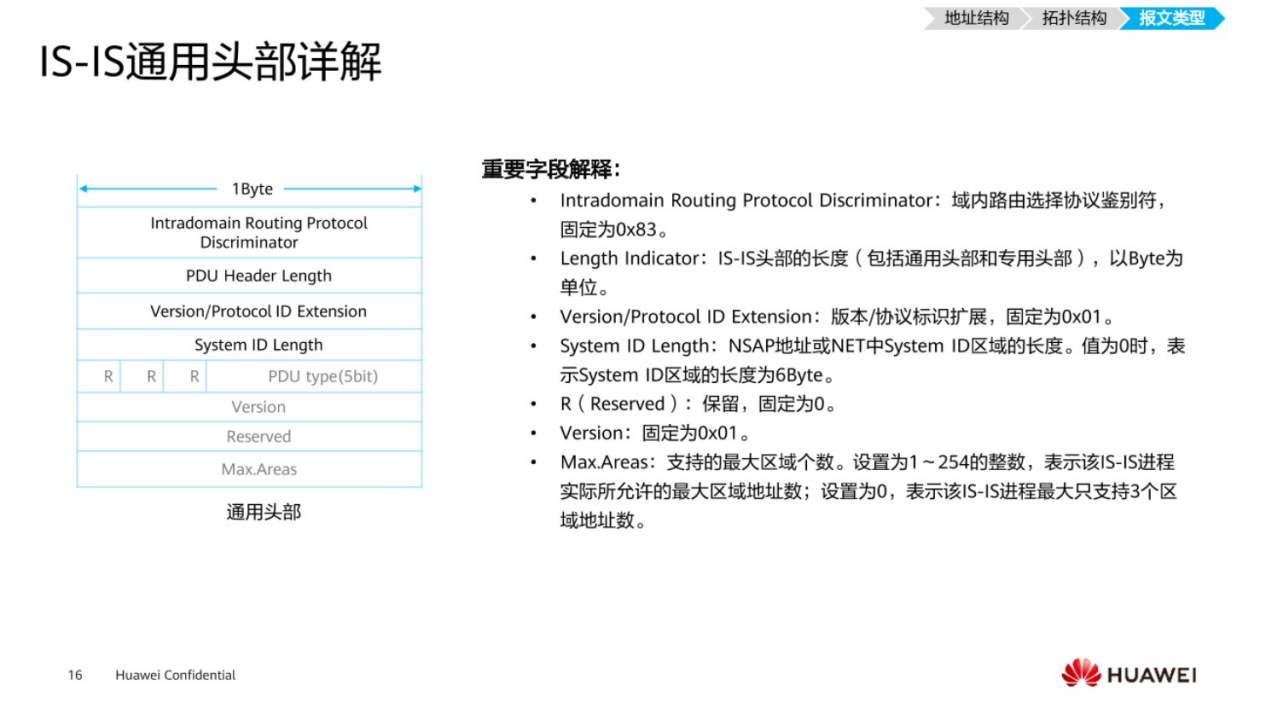Click the Version/Protocol ID Extension table cell
This screenshot has height=706, width=1263.
tap(249, 311)
